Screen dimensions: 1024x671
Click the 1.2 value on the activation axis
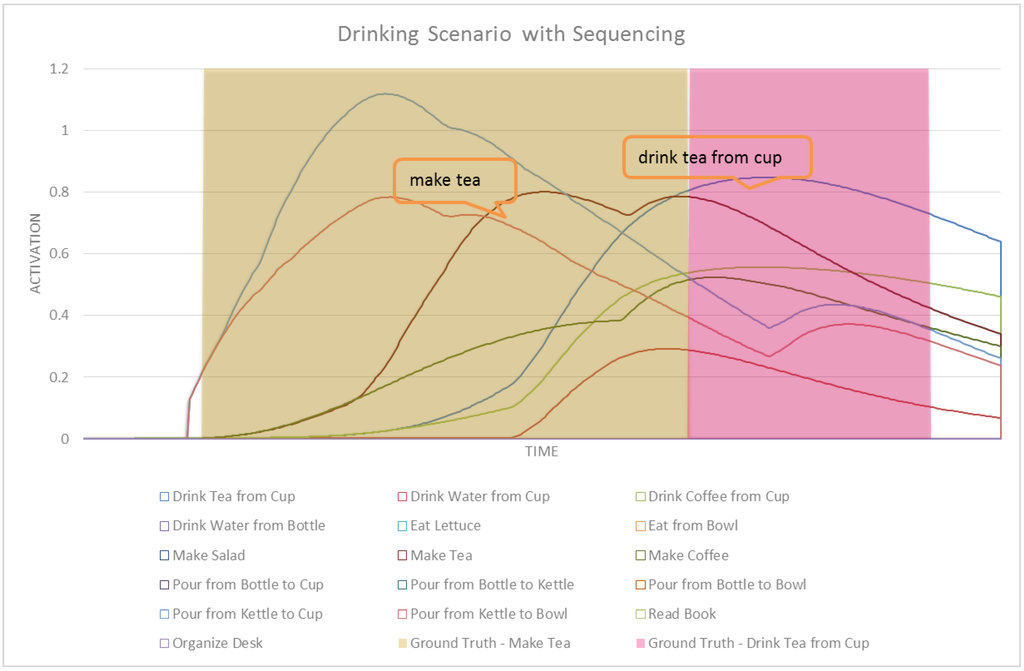(60, 69)
